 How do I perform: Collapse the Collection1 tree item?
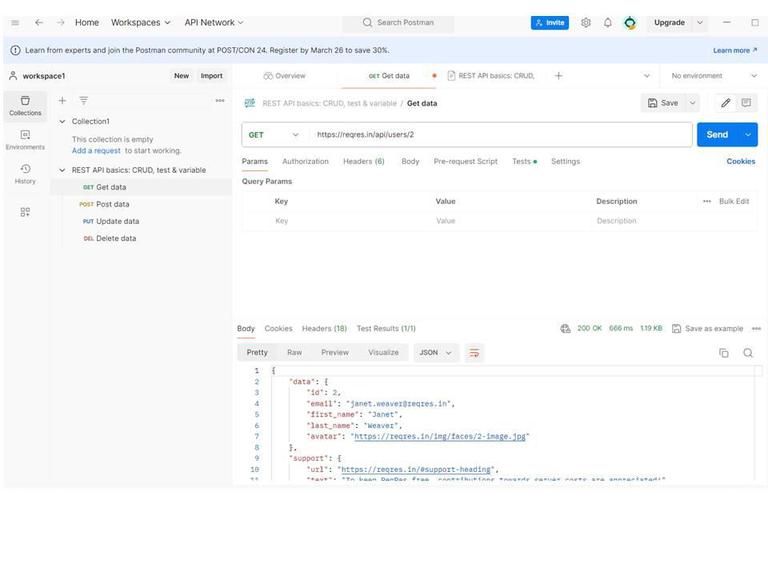[62, 121]
